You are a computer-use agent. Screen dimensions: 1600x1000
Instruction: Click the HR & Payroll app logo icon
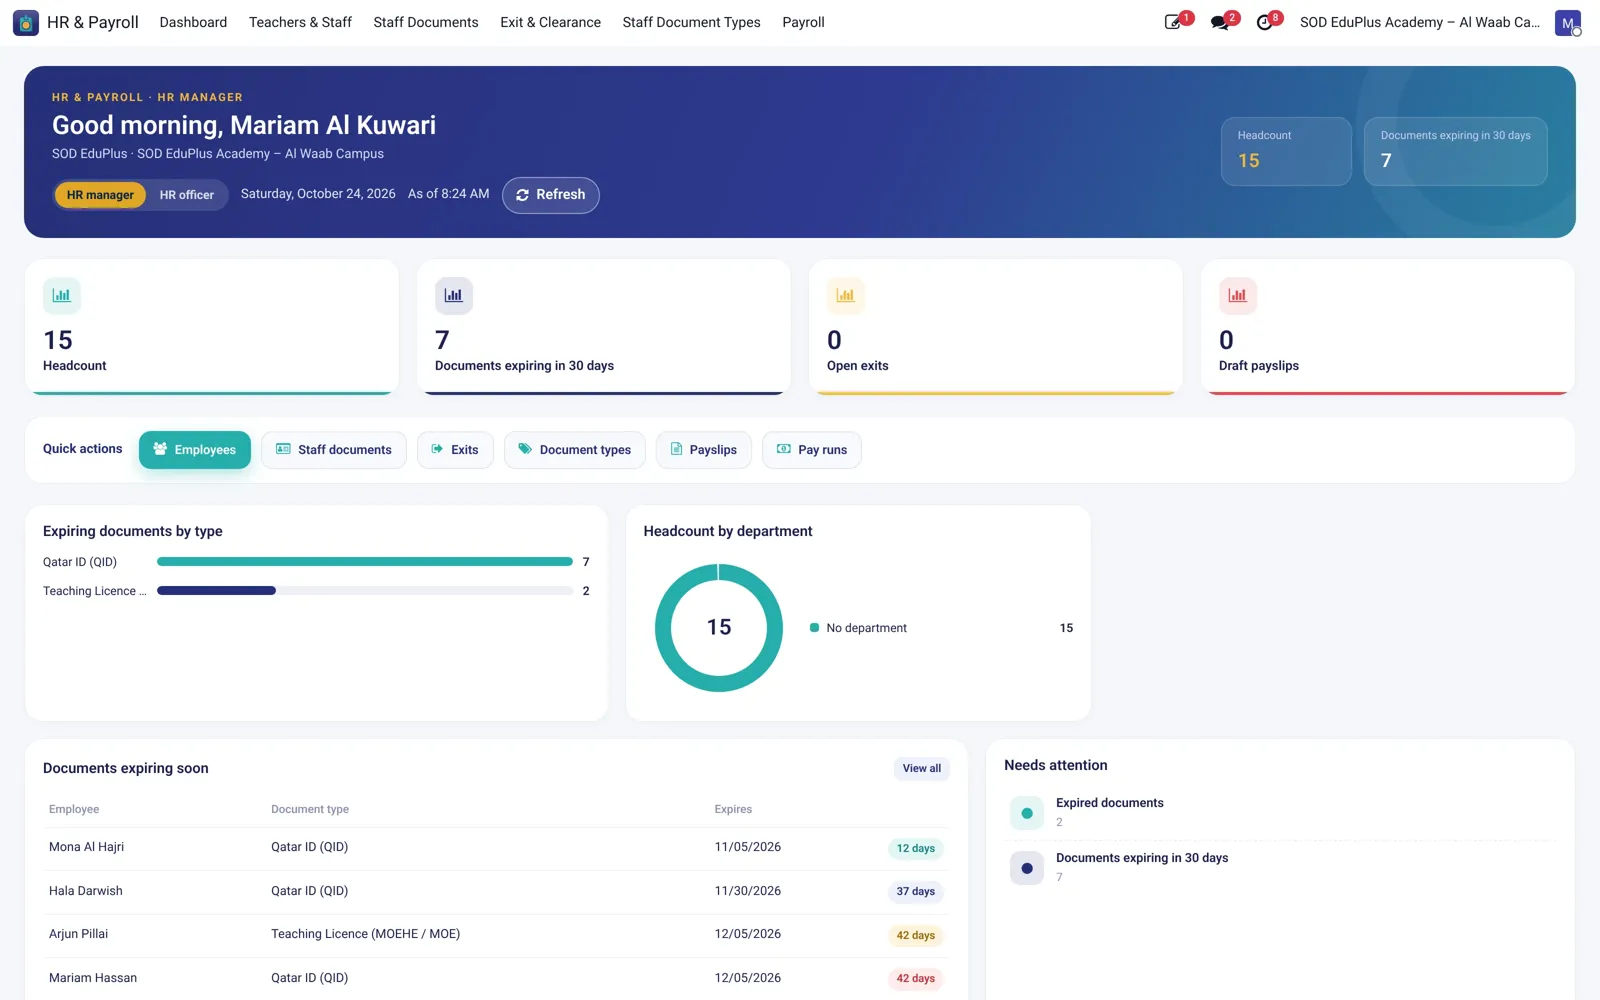(26, 22)
